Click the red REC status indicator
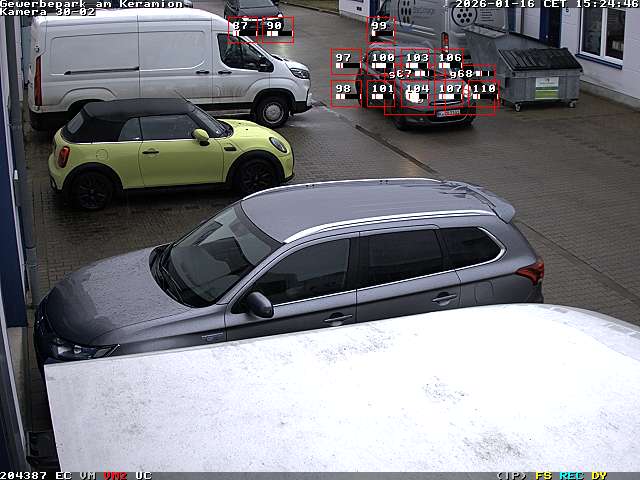The image size is (640, 480). [x=571, y=475]
